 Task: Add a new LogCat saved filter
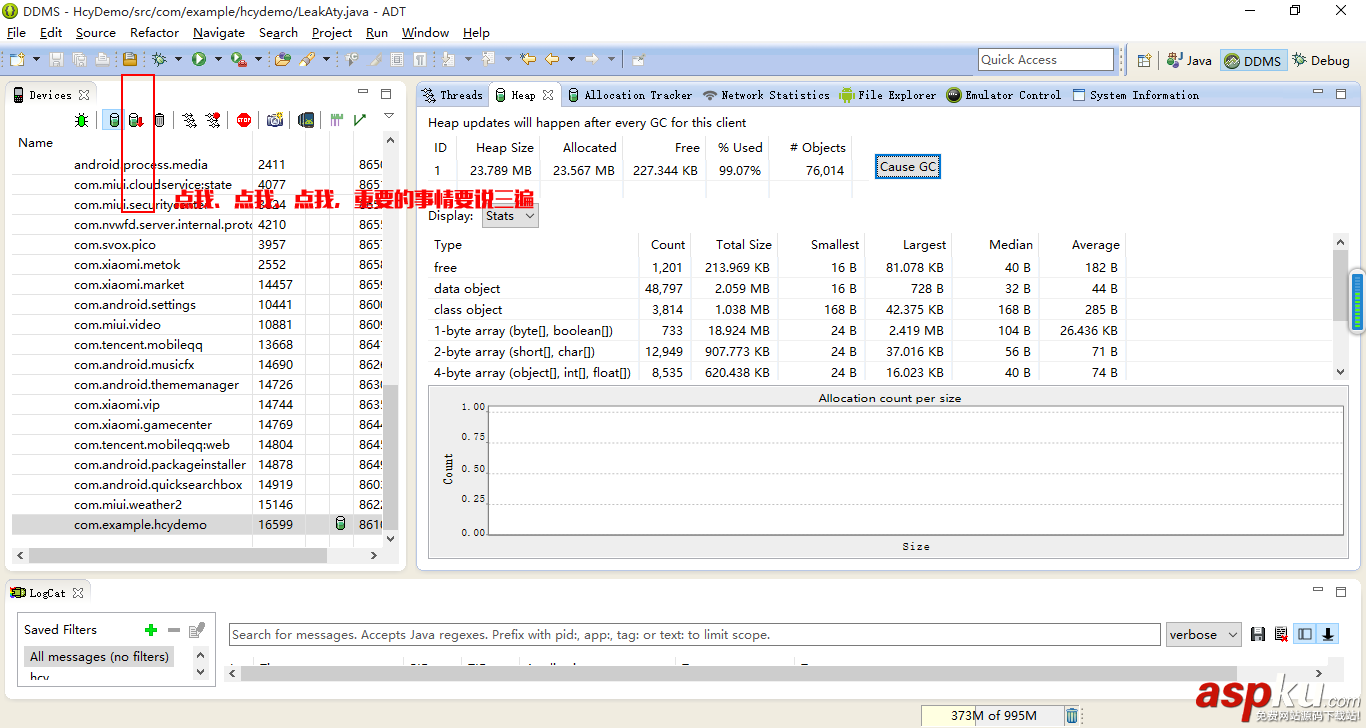pos(151,630)
